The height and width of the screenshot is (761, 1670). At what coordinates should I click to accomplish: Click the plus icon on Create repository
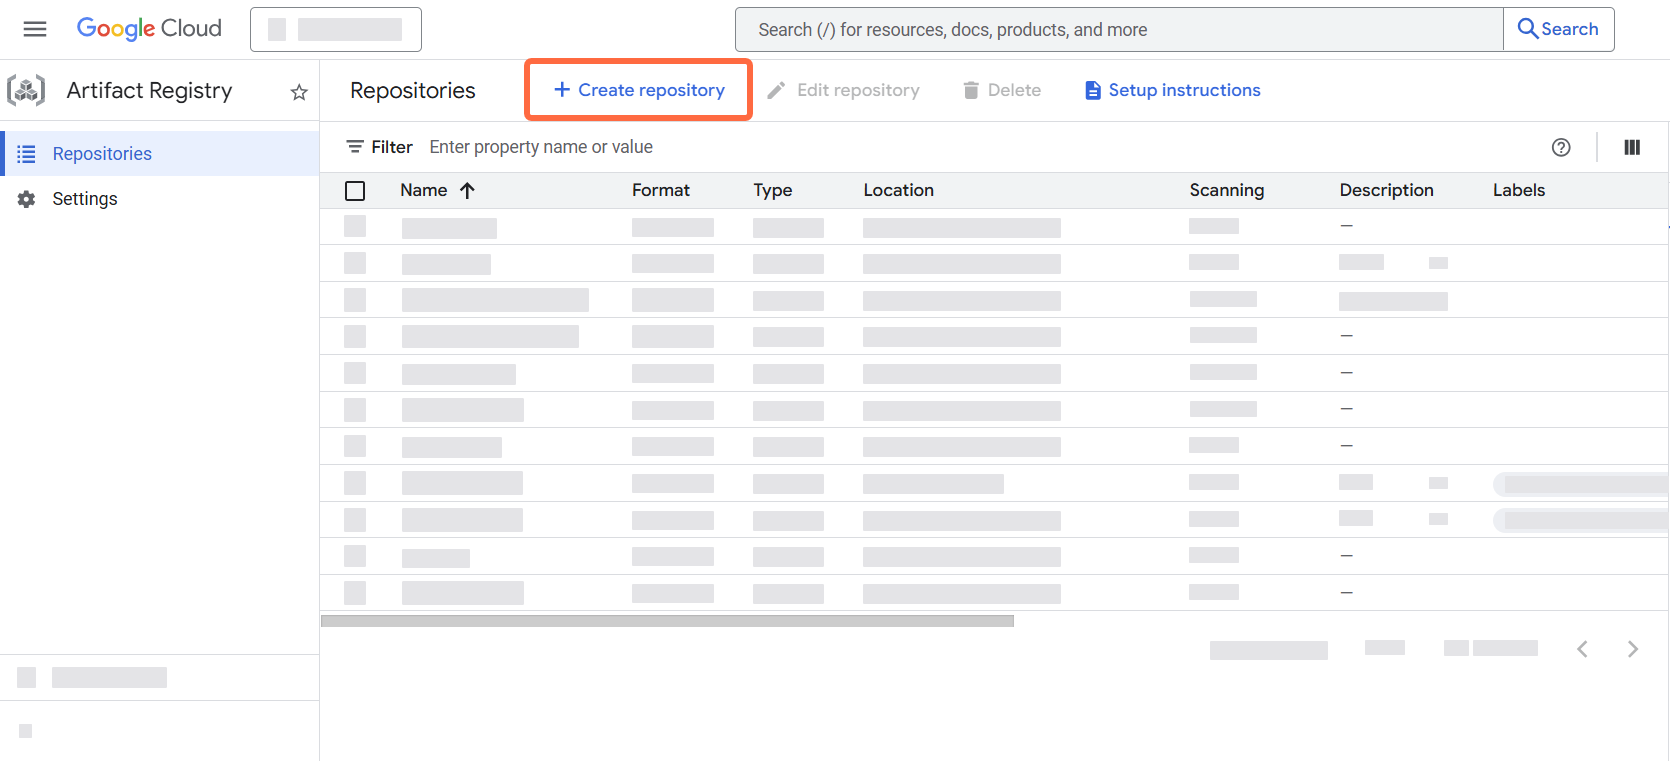pos(562,90)
